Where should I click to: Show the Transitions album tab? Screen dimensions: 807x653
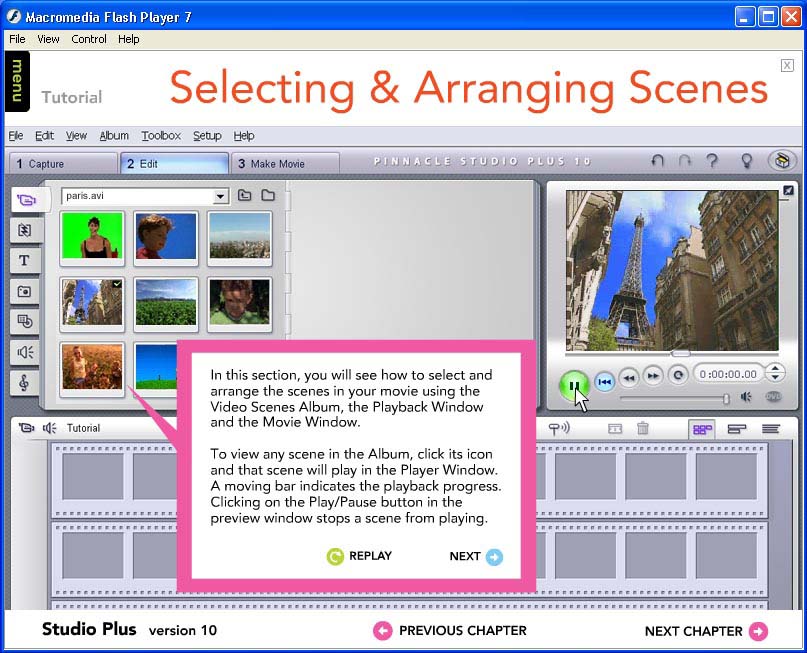click(24, 230)
